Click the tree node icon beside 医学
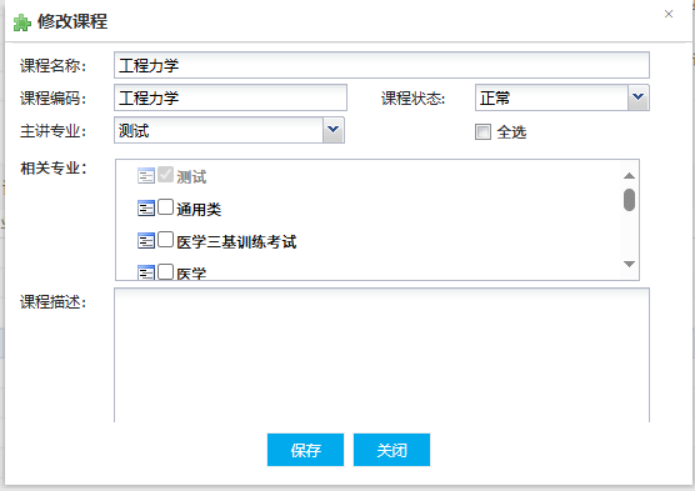 pyautogui.click(x=146, y=271)
